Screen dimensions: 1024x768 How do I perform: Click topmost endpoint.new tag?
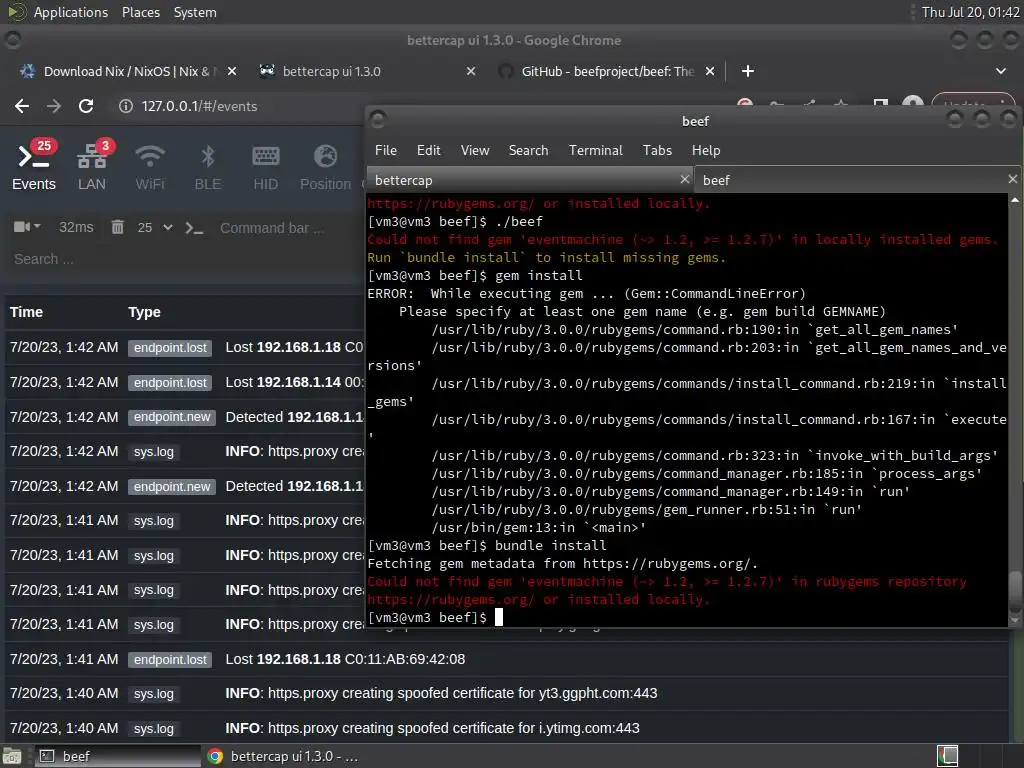[x=172, y=417]
